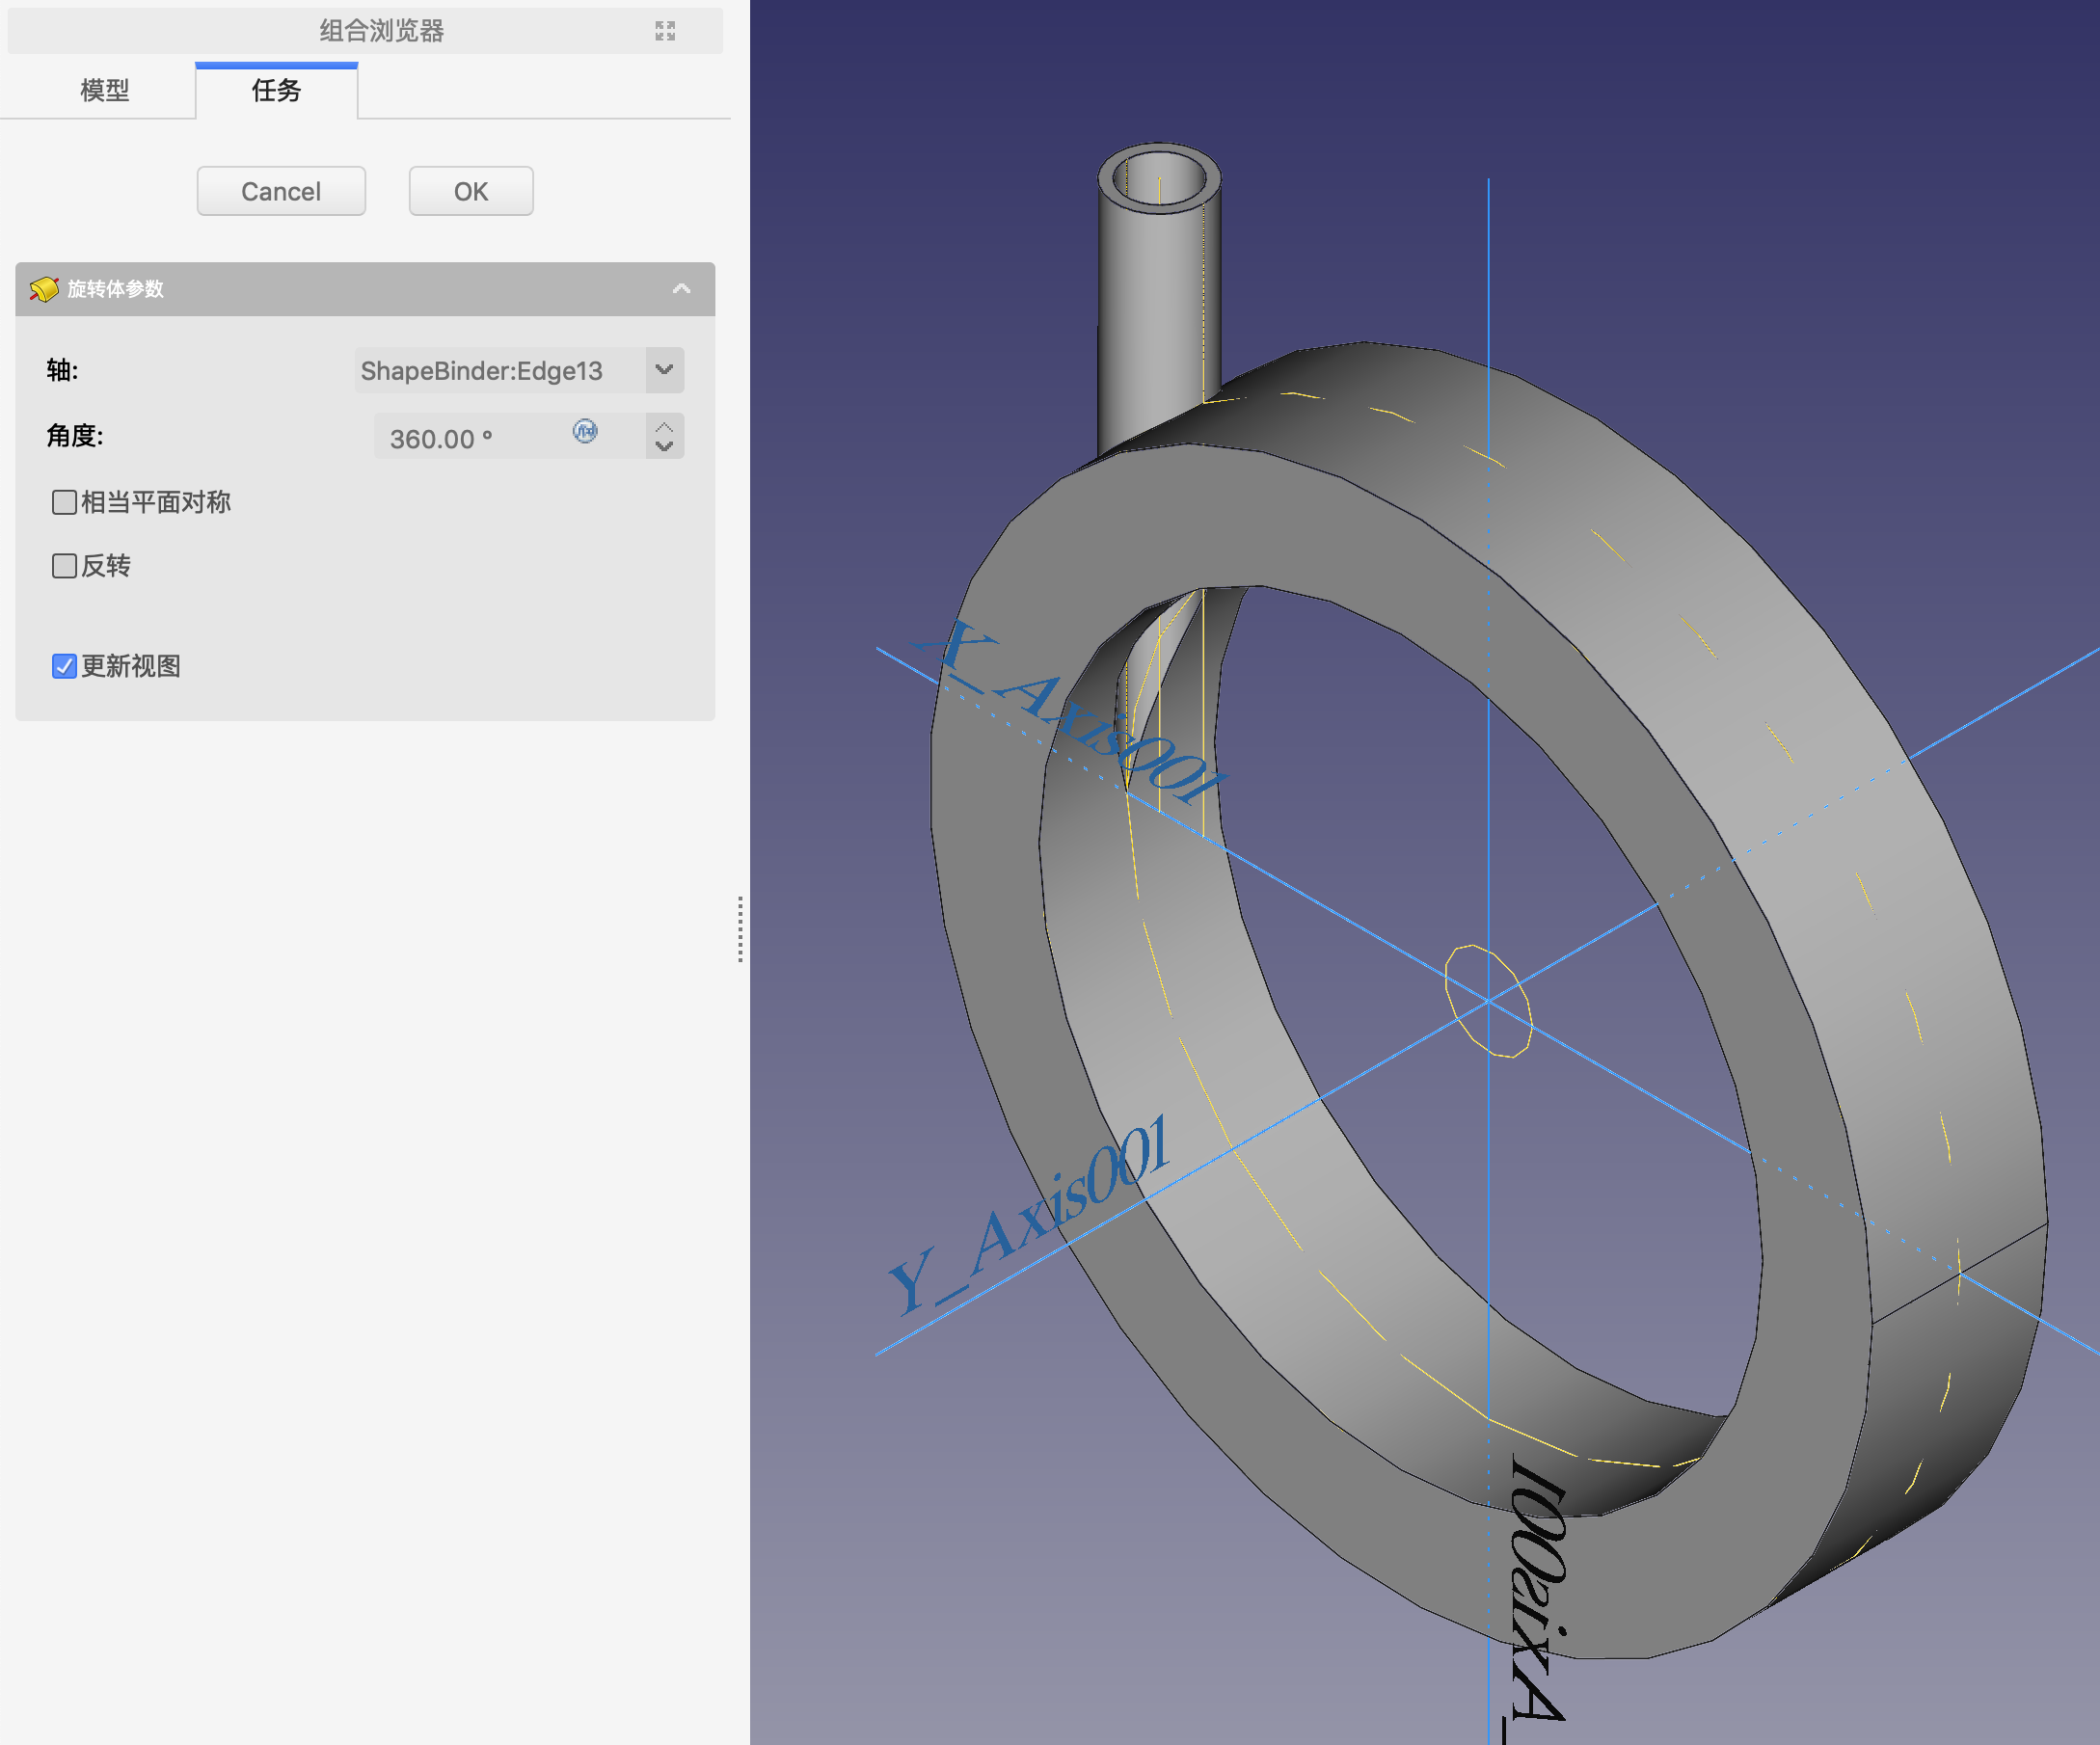2100x1745 pixels.
Task: Switch to the 模型 tab
Action: coord(104,91)
